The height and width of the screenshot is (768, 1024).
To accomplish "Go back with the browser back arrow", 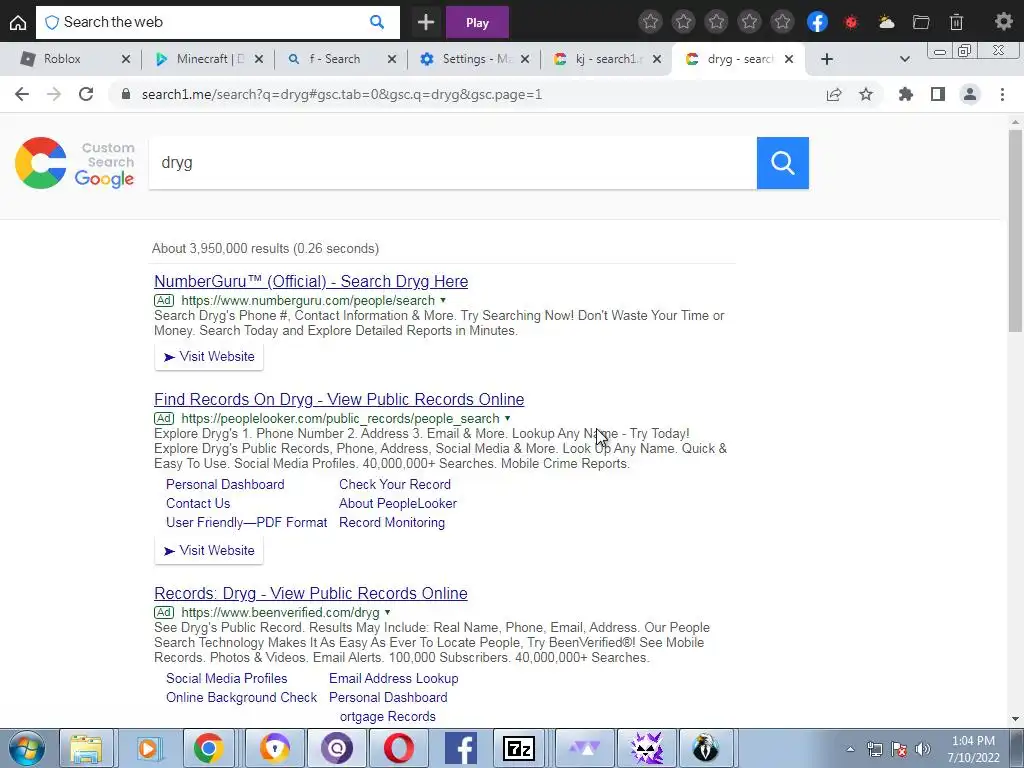I will click(22, 94).
